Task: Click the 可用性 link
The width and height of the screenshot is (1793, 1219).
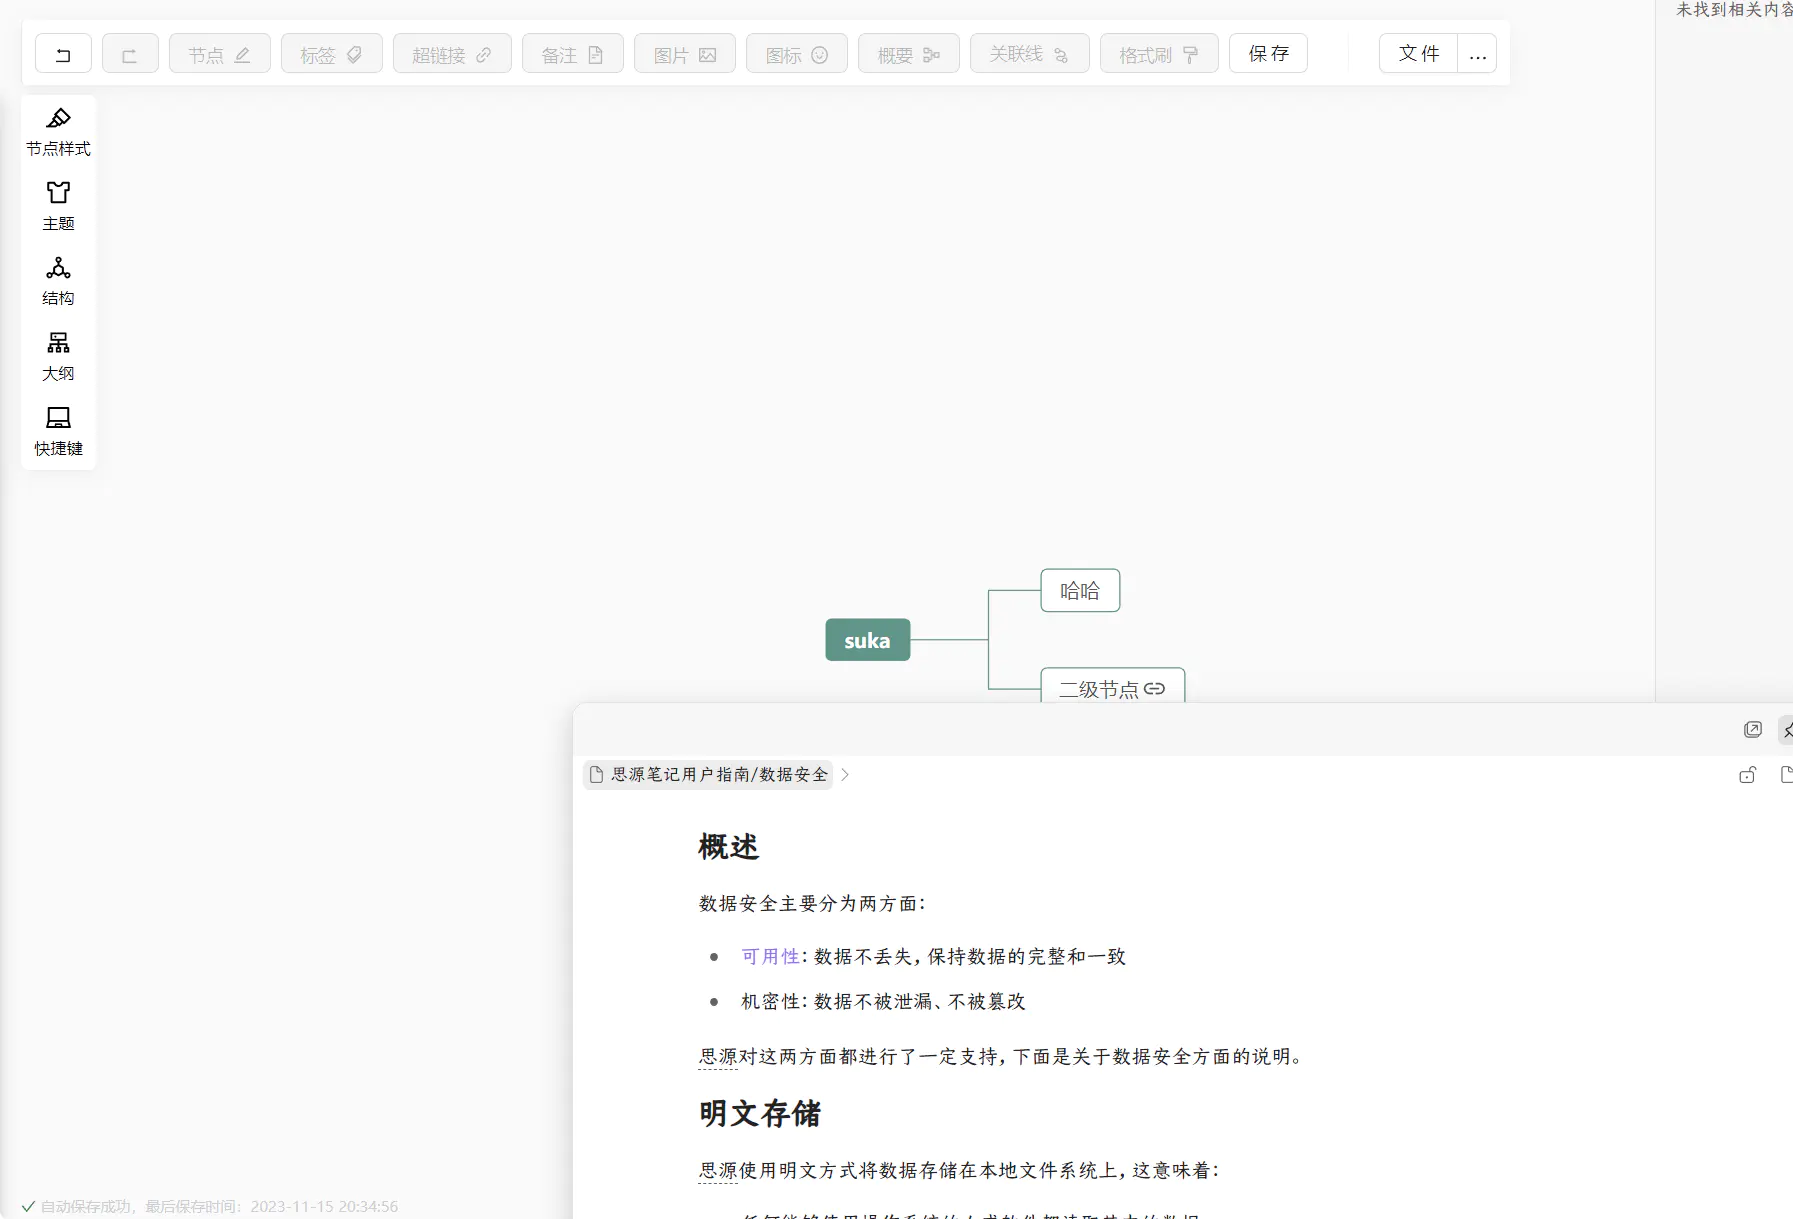Action: [x=770, y=957]
